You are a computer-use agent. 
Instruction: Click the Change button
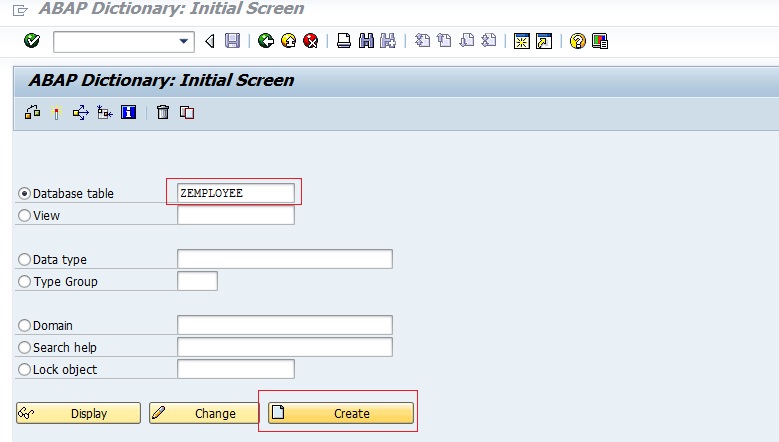pyautogui.click(x=204, y=413)
